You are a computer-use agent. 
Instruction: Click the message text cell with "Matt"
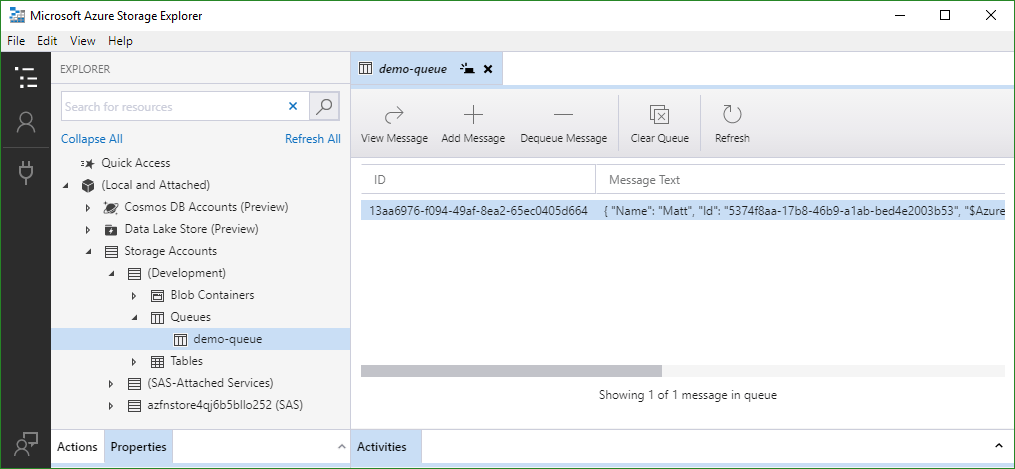pos(803,211)
